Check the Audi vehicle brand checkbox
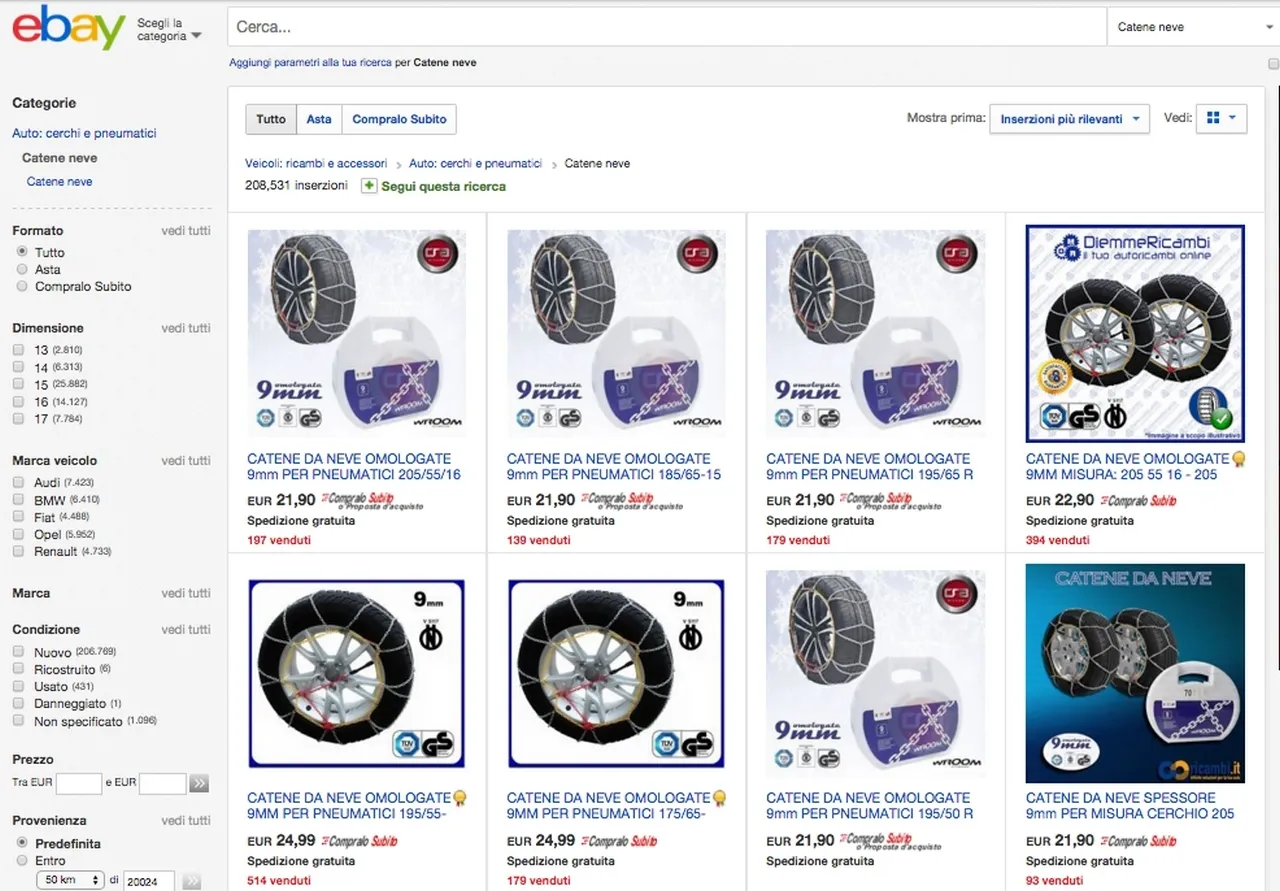The height and width of the screenshot is (891, 1280). pos(19,483)
